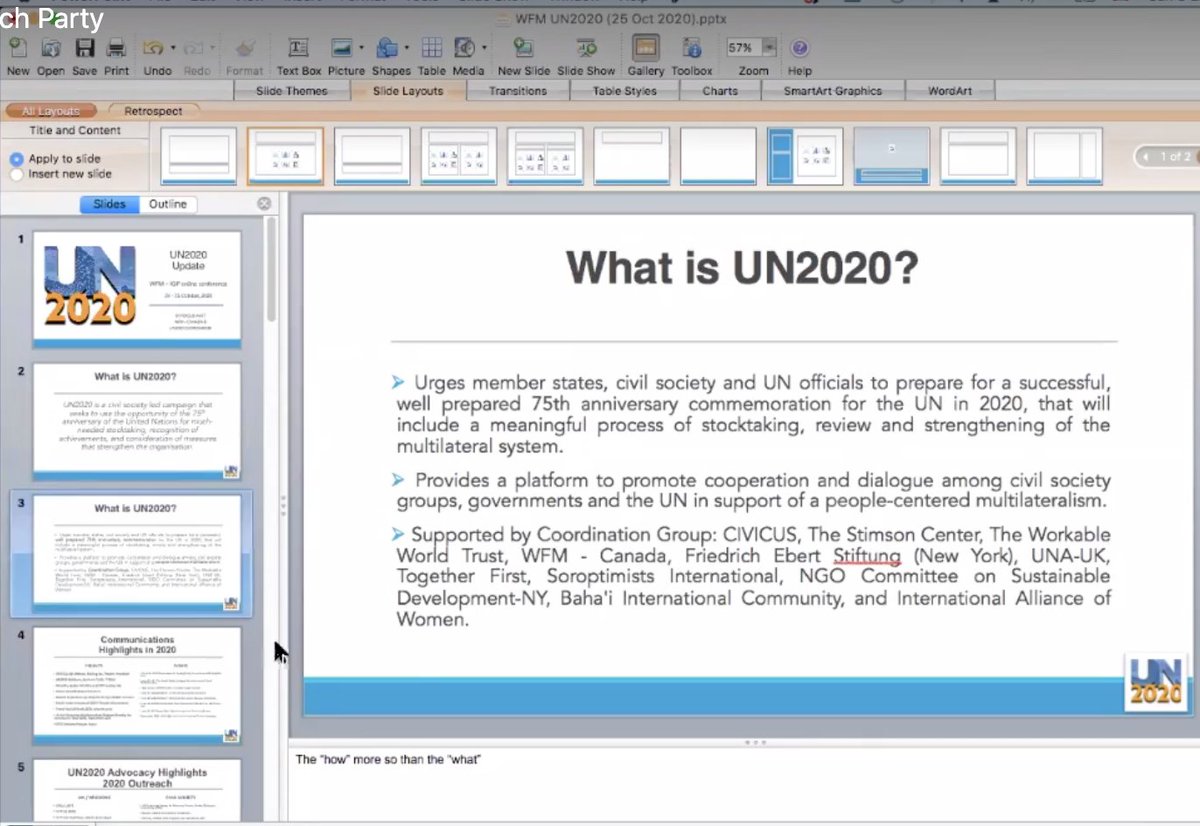Choose the Blank layout thumbnail
This screenshot has height=826, width=1200.
[718, 156]
